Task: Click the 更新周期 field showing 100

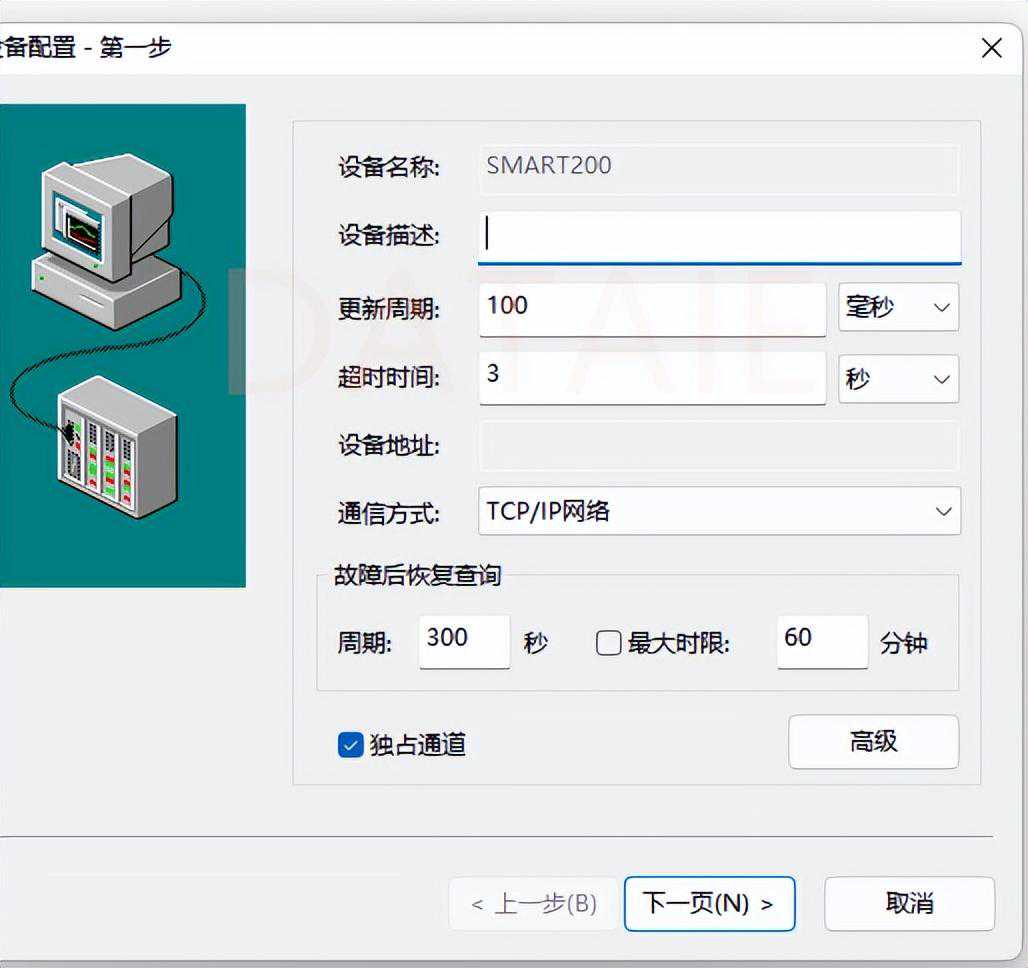Action: click(x=651, y=307)
